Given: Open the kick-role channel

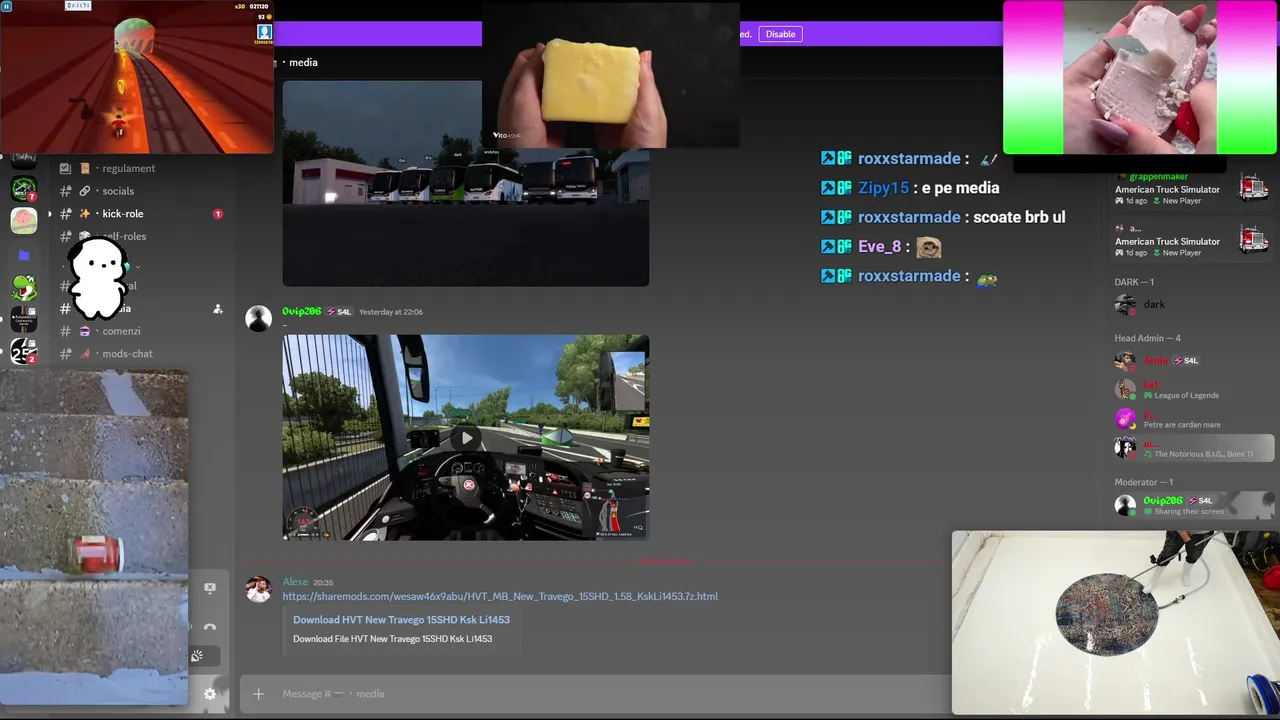Looking at the screenshot, I should point(123,214).
